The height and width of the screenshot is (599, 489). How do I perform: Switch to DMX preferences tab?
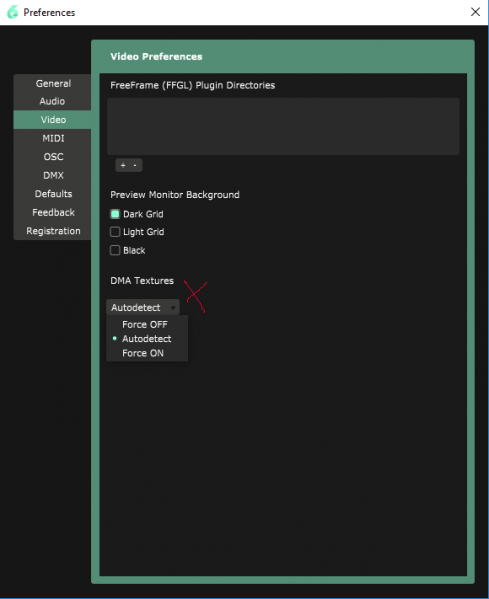coord(53,175)
